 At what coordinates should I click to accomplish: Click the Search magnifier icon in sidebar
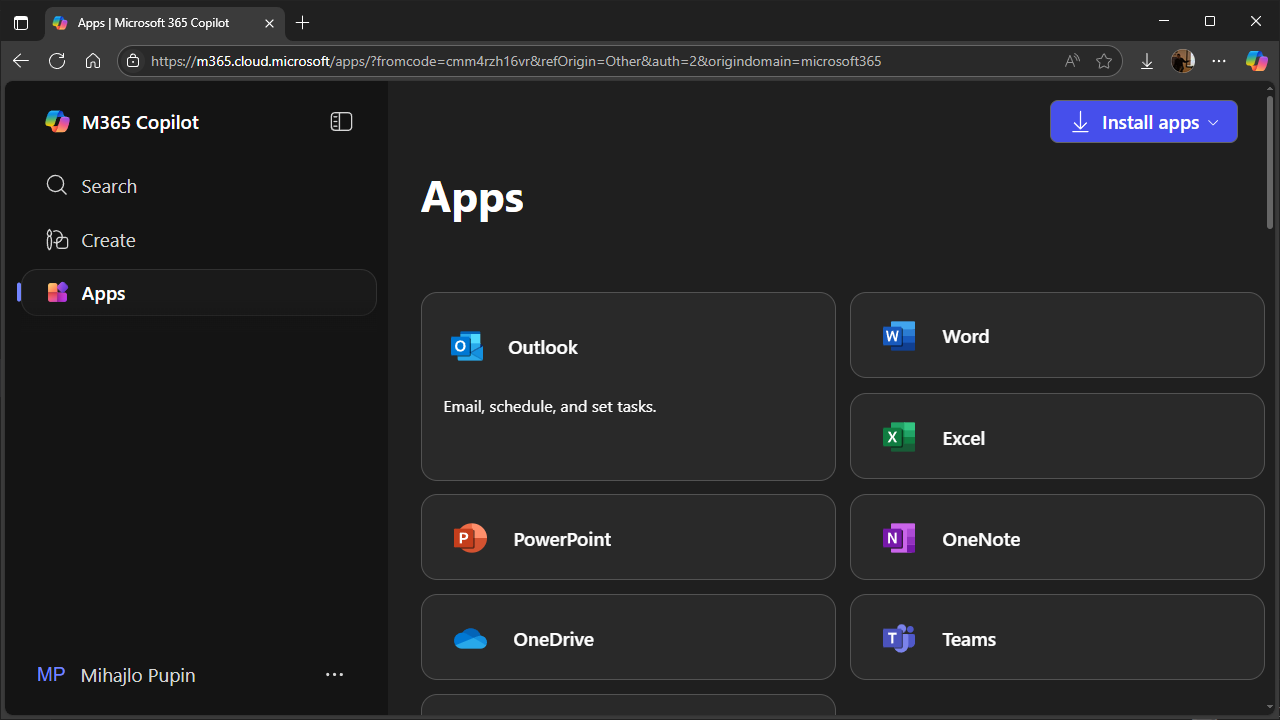click(57, 186)
